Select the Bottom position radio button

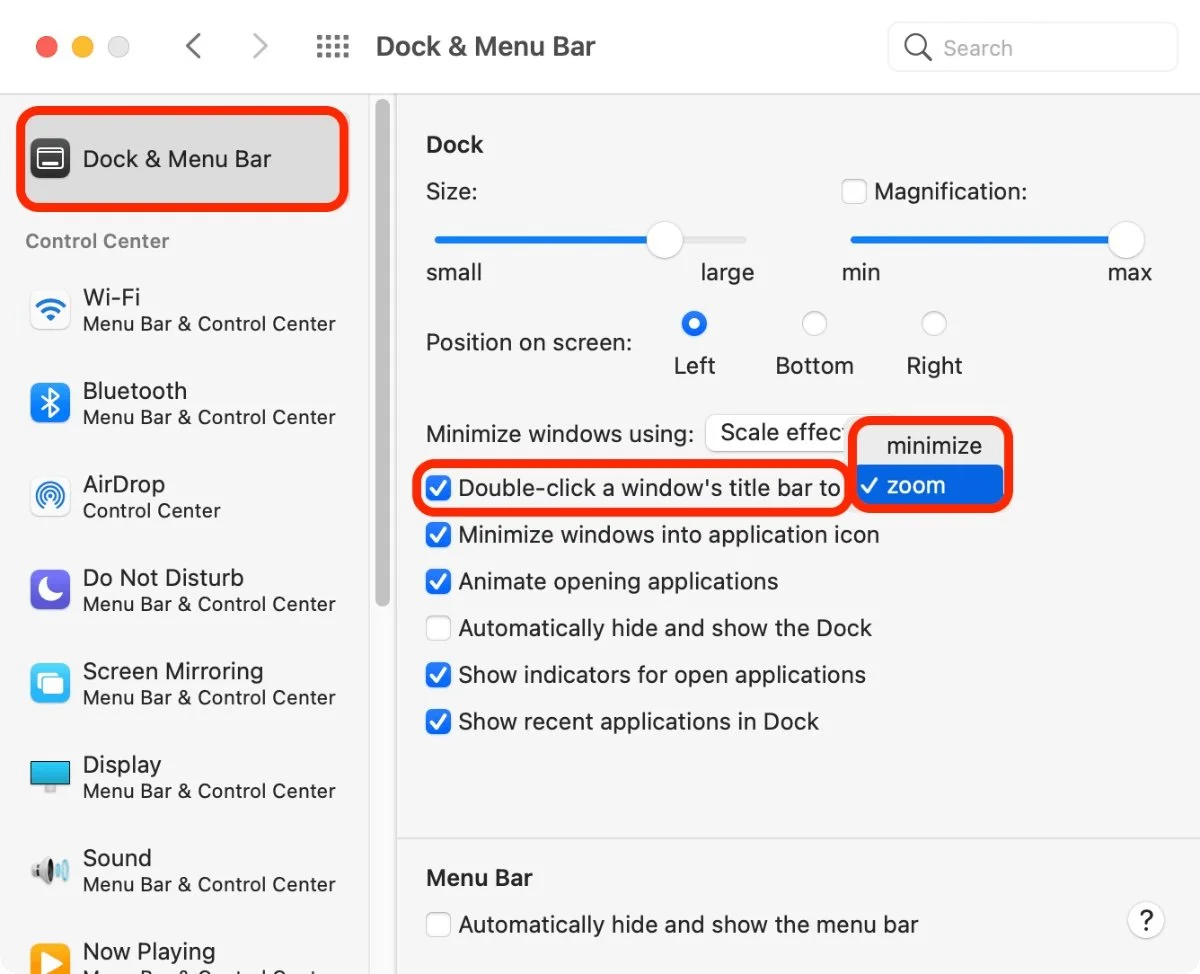[x=814, y=323]
